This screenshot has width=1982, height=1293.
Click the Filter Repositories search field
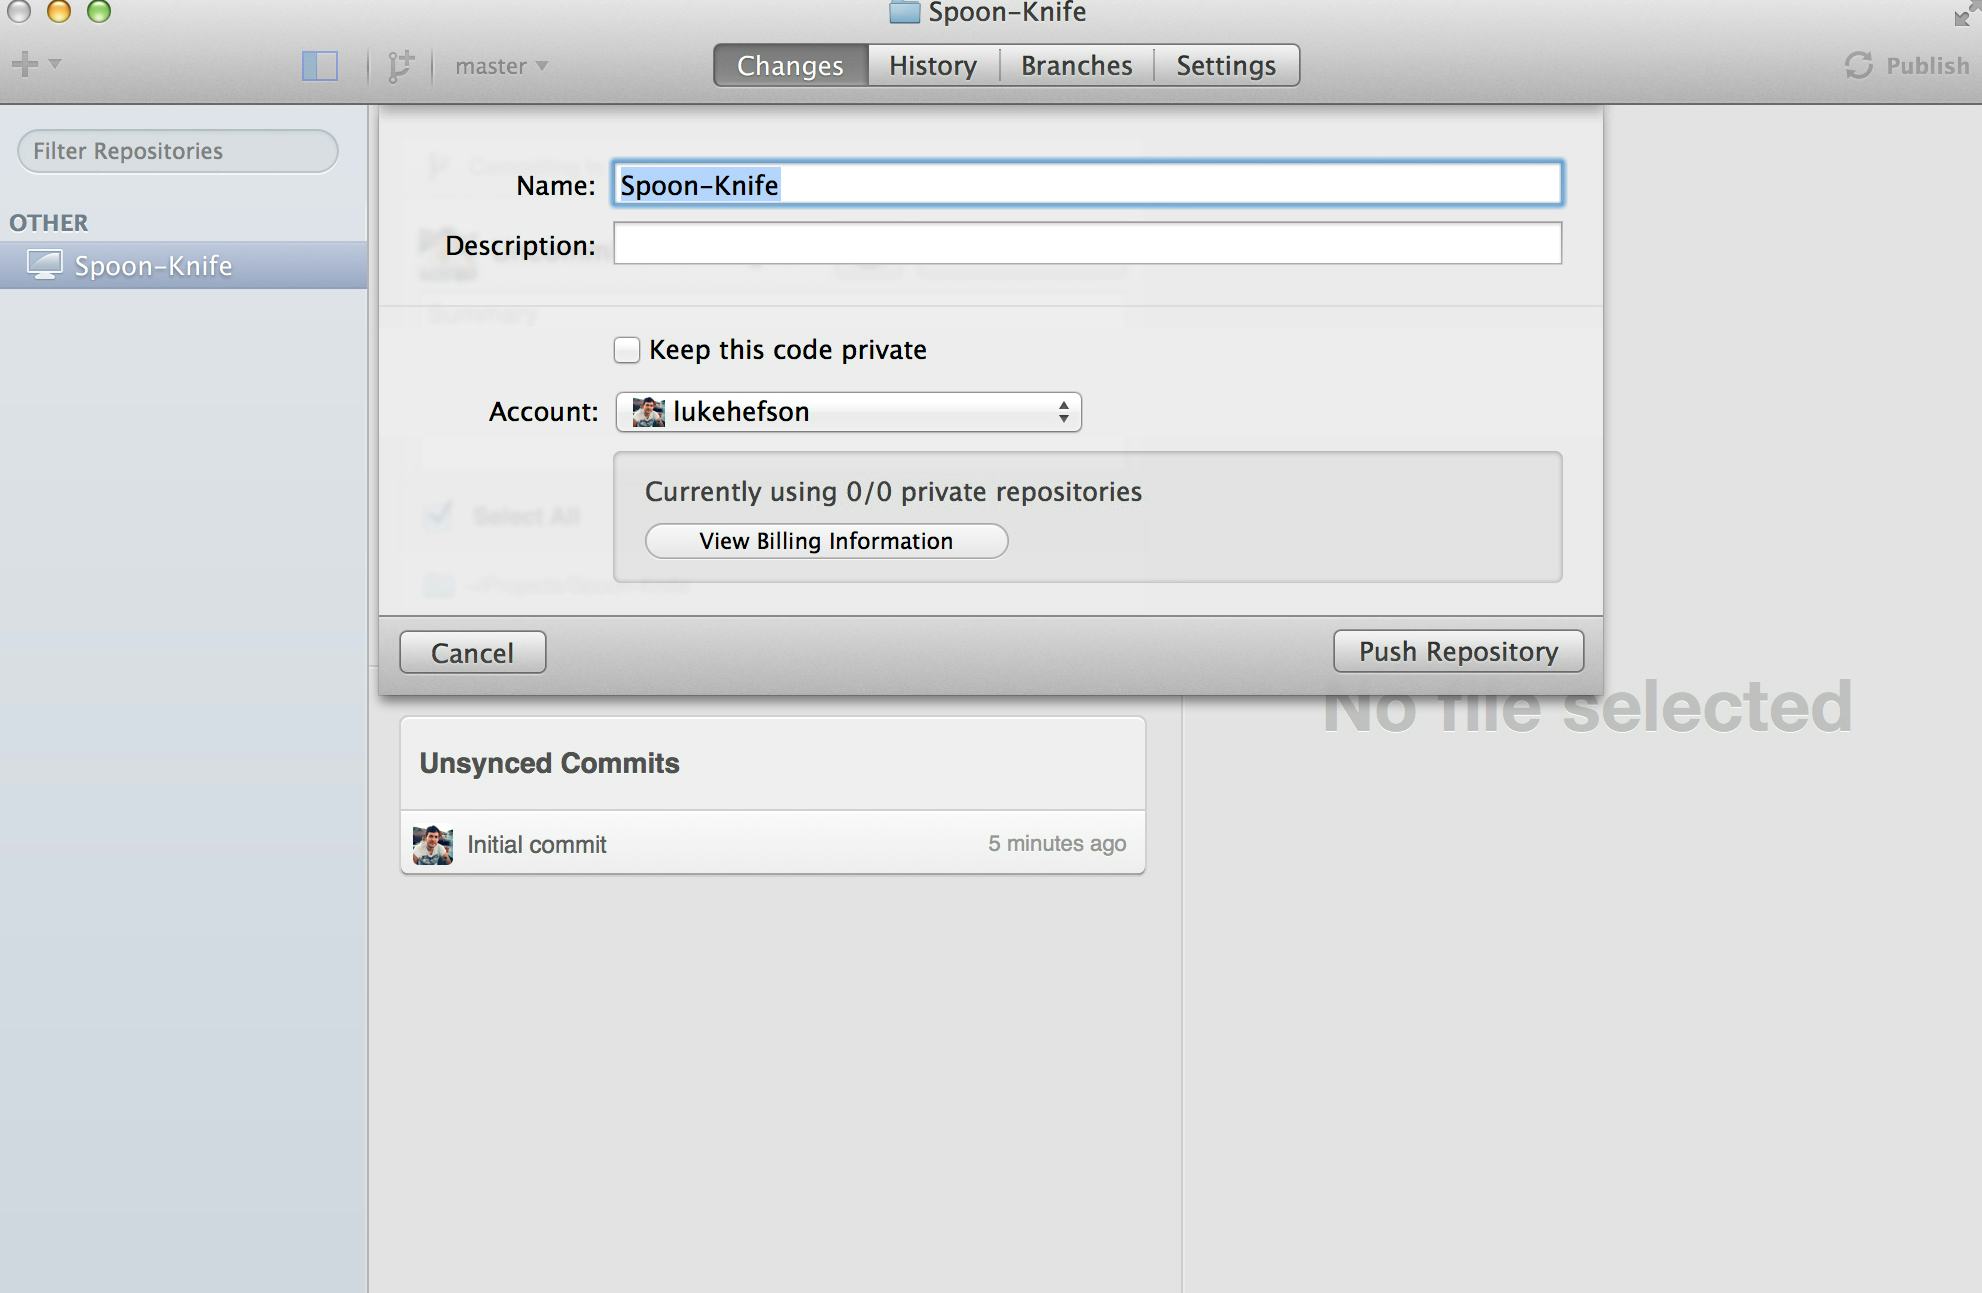pos(178,151)
